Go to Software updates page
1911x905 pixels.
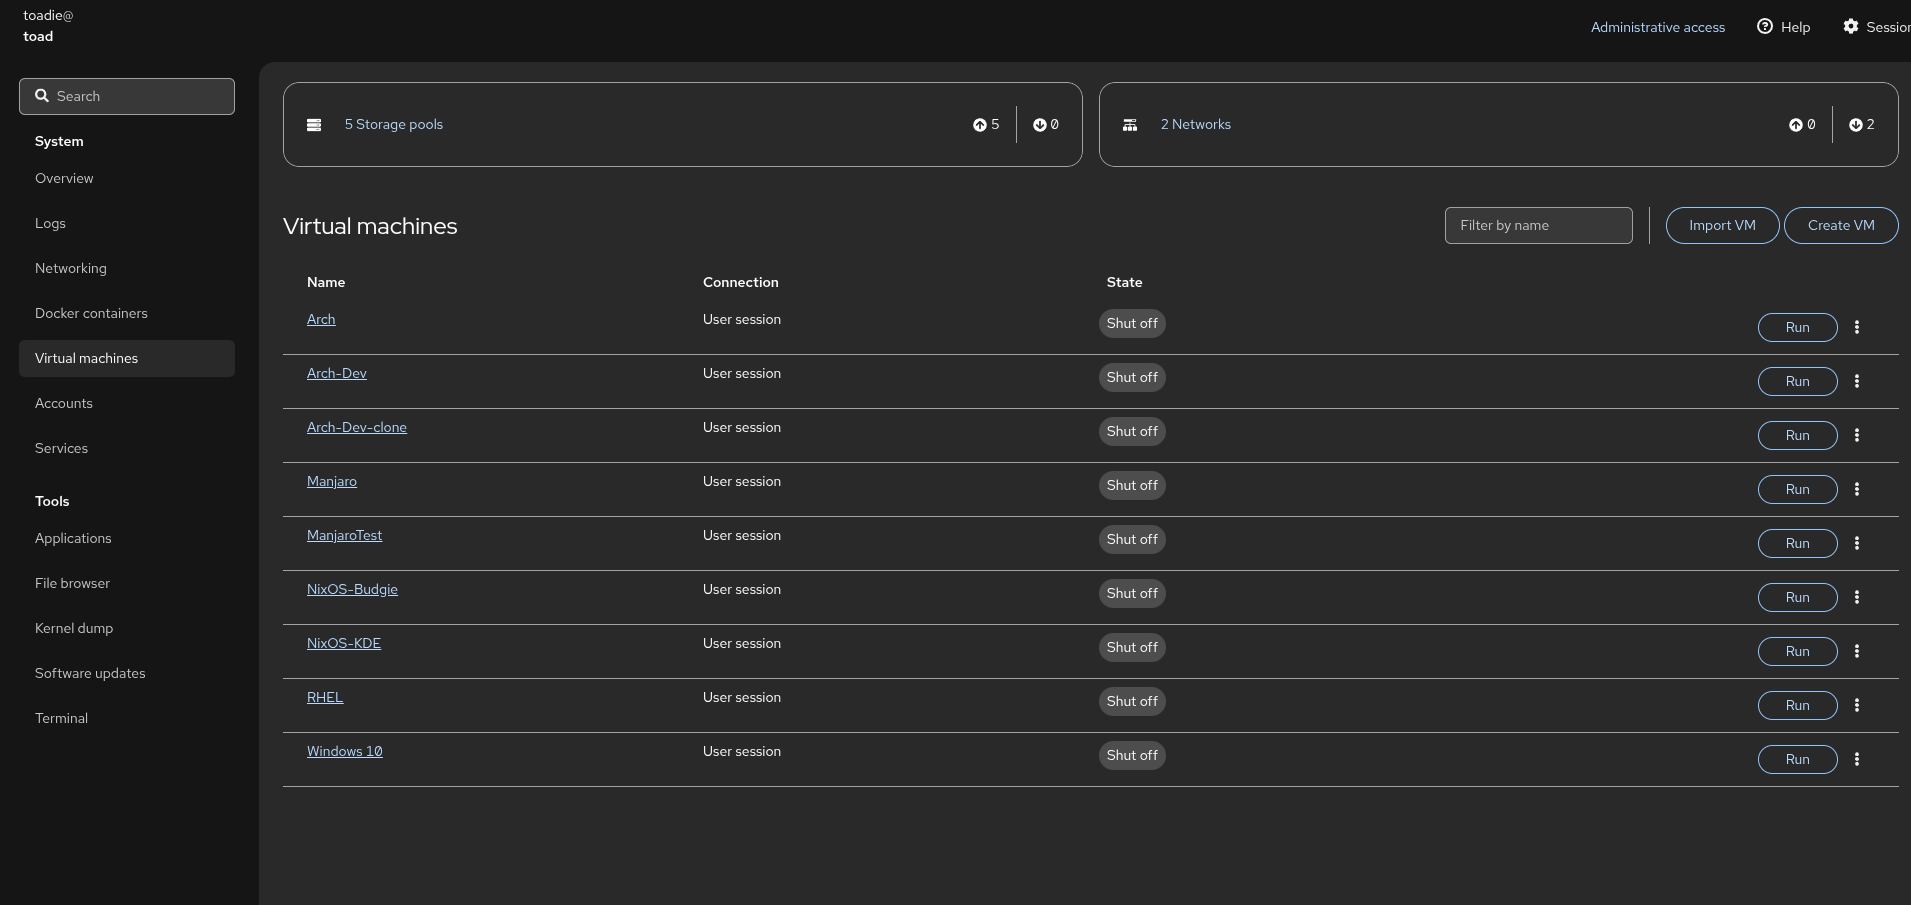(x=90, y=673)
